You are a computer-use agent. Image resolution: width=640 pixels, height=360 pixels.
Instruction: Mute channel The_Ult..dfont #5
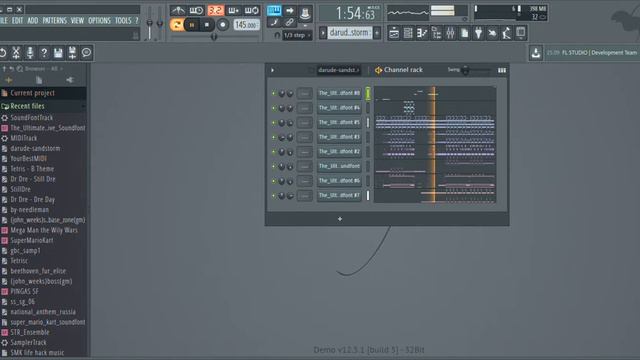[x=273, y=122]
